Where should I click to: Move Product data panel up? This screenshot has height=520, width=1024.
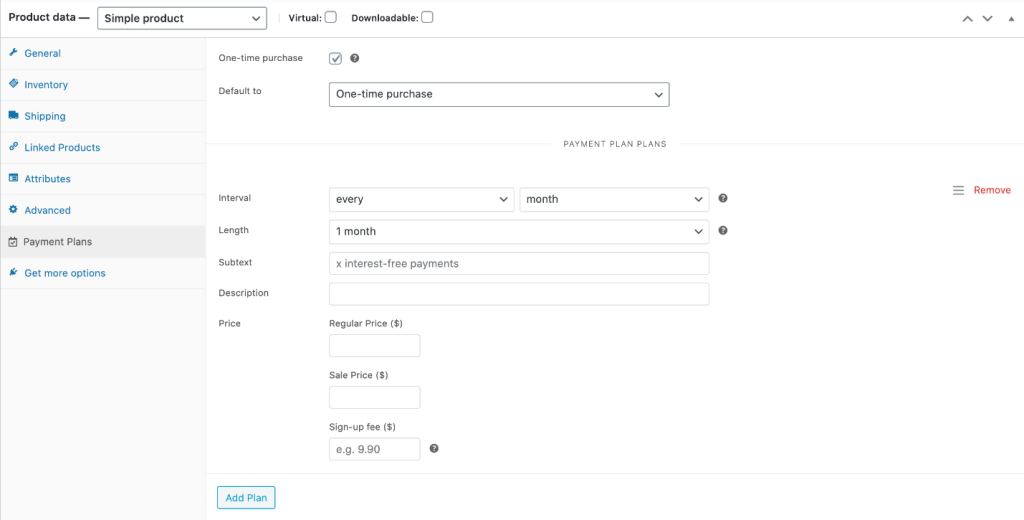pos(967,18)
